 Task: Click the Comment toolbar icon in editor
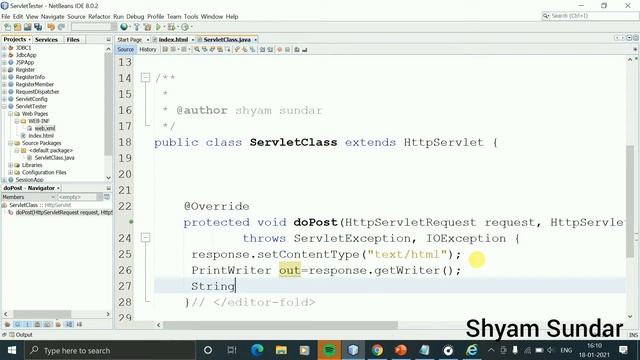(x=297, y=49)
